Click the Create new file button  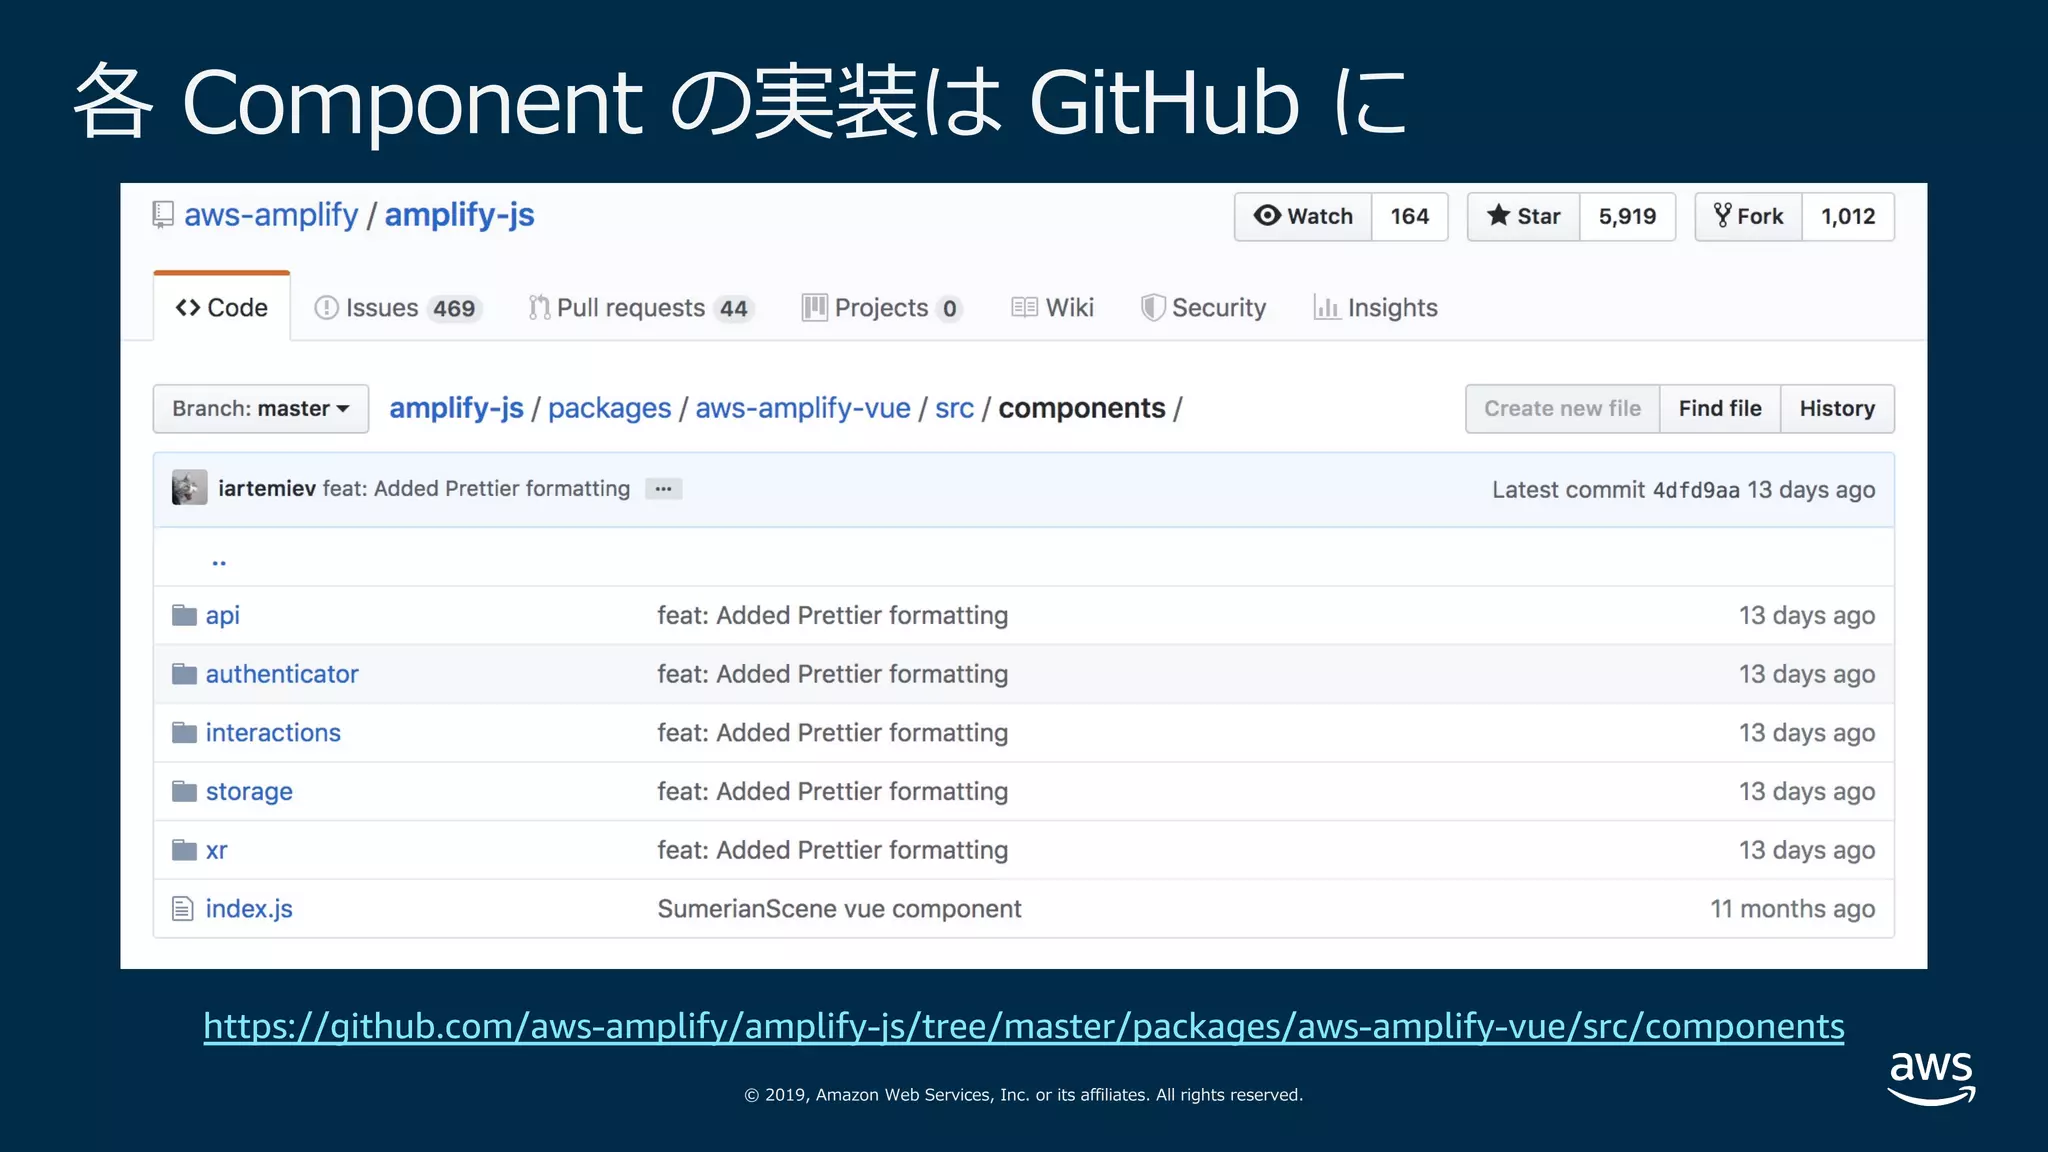(x=1562, y=409)
